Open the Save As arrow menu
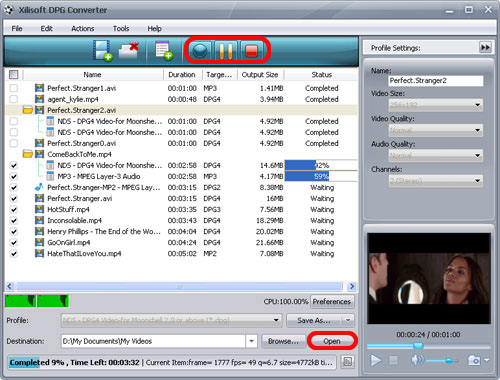Screen dimensions: 500x380 [x=348, y=320]
